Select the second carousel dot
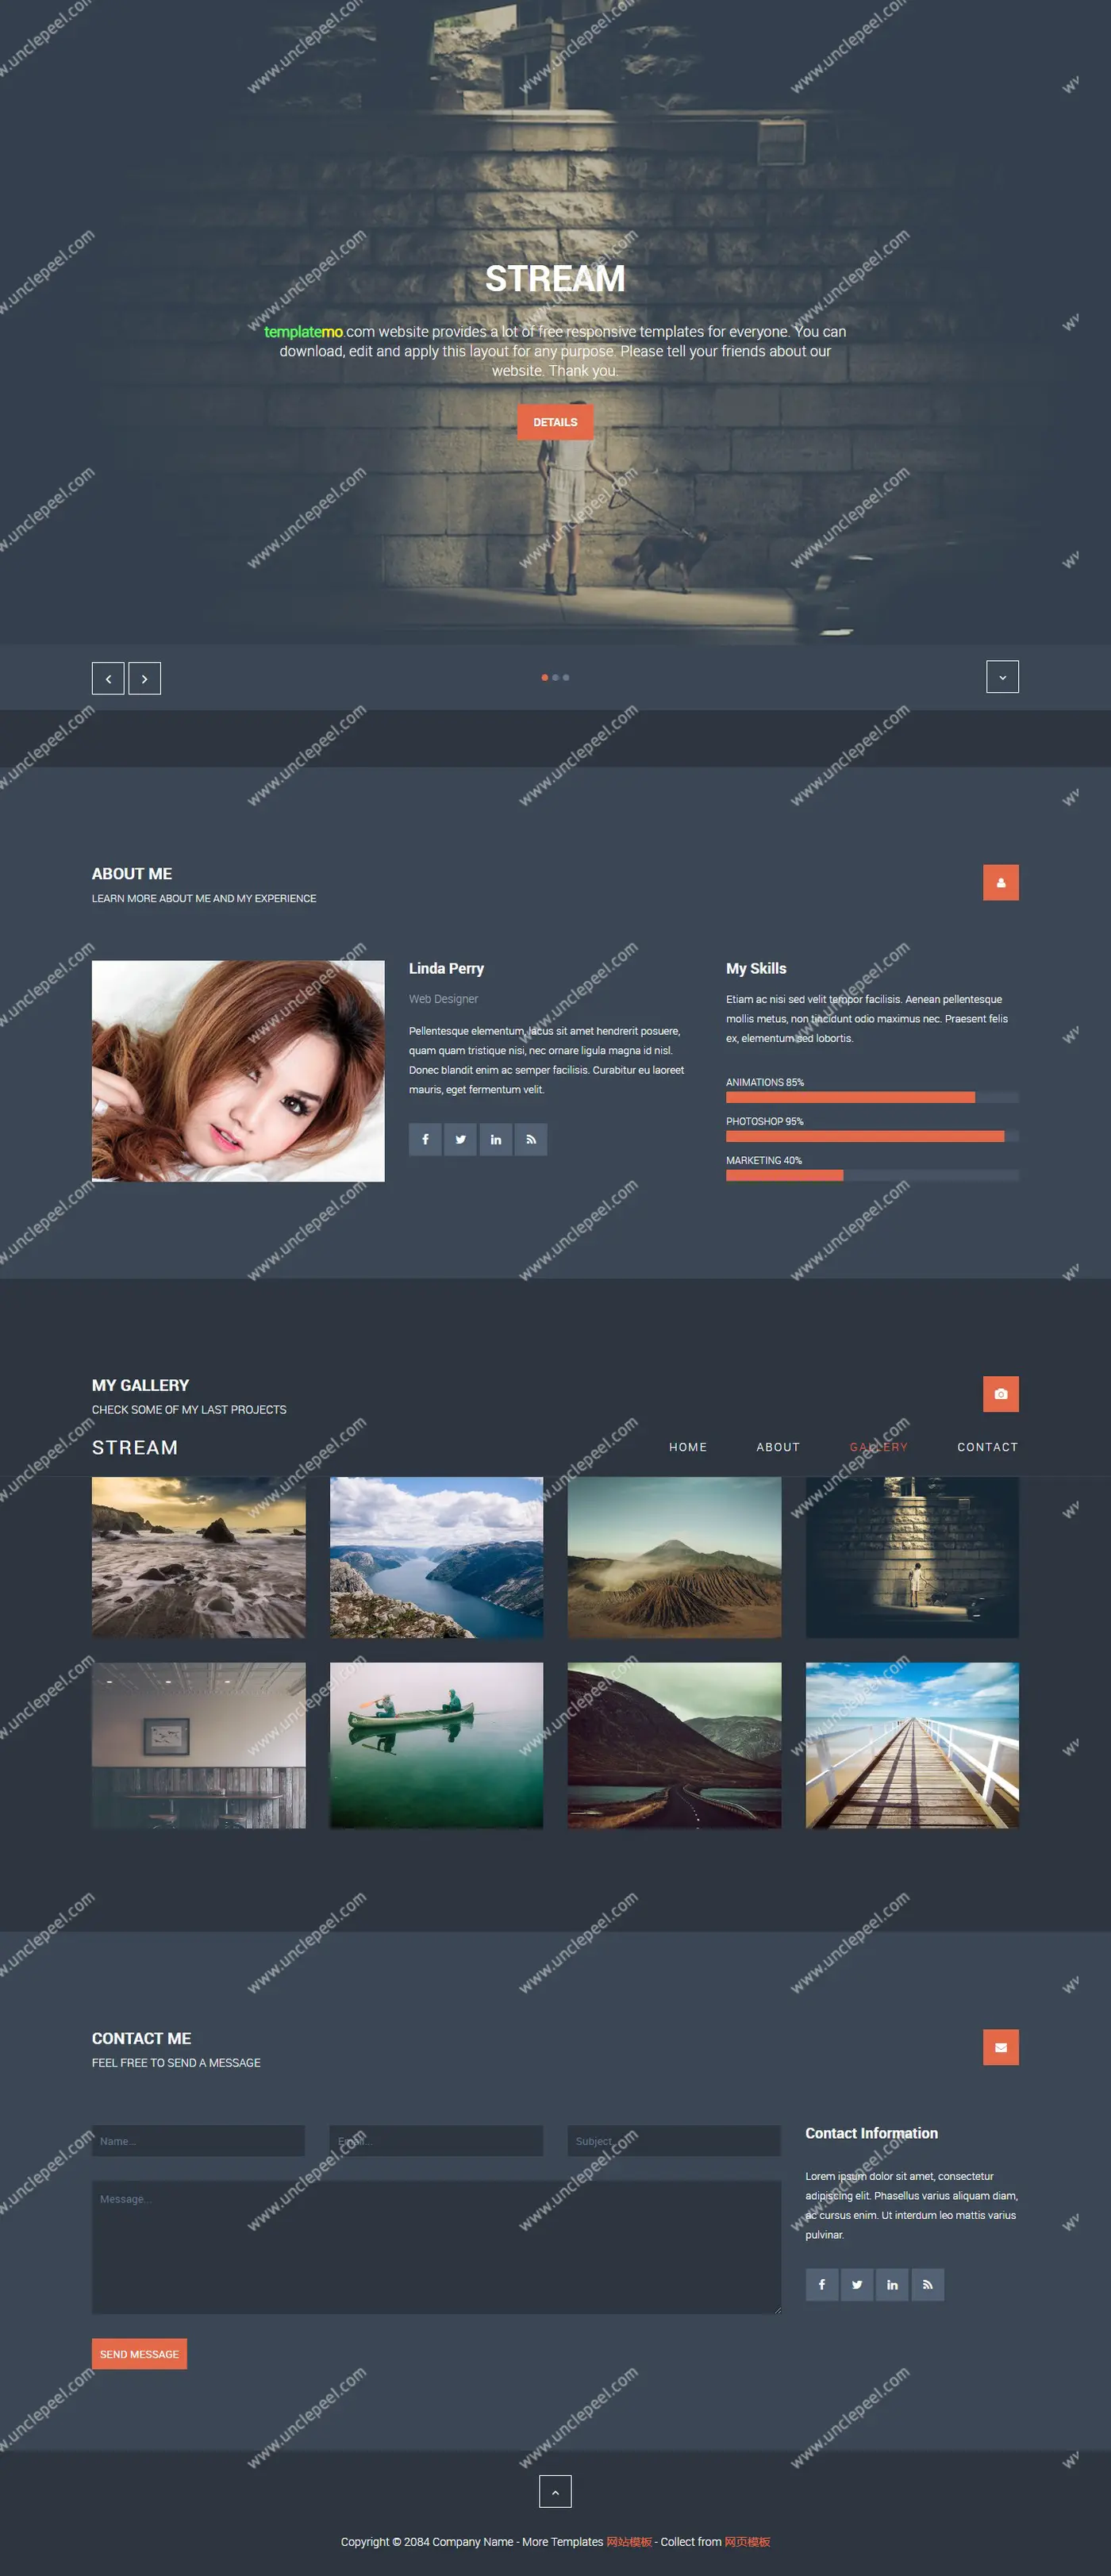Viewport: 1111px width, 2576px height. point(555,678)
